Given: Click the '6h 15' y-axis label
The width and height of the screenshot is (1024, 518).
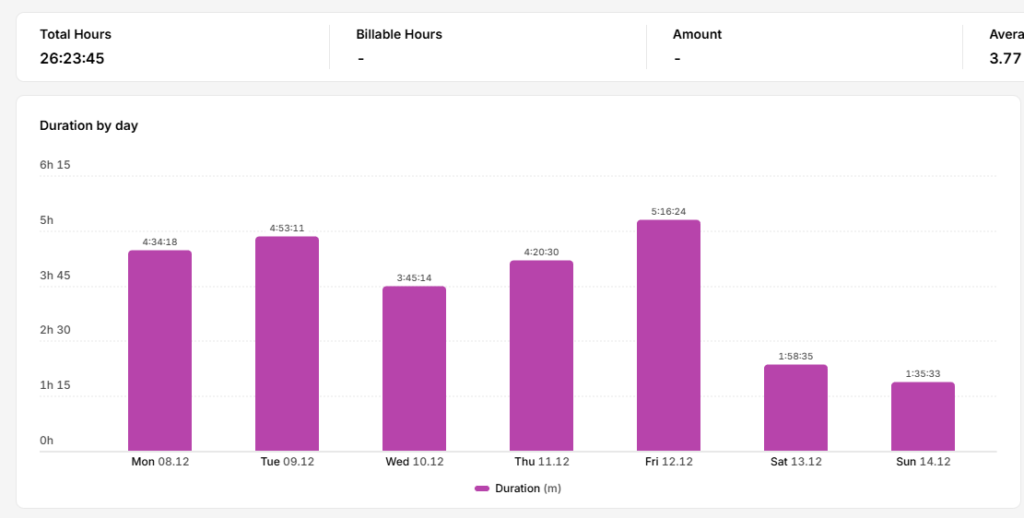Looking at the screenshot, I should (55, 165).
